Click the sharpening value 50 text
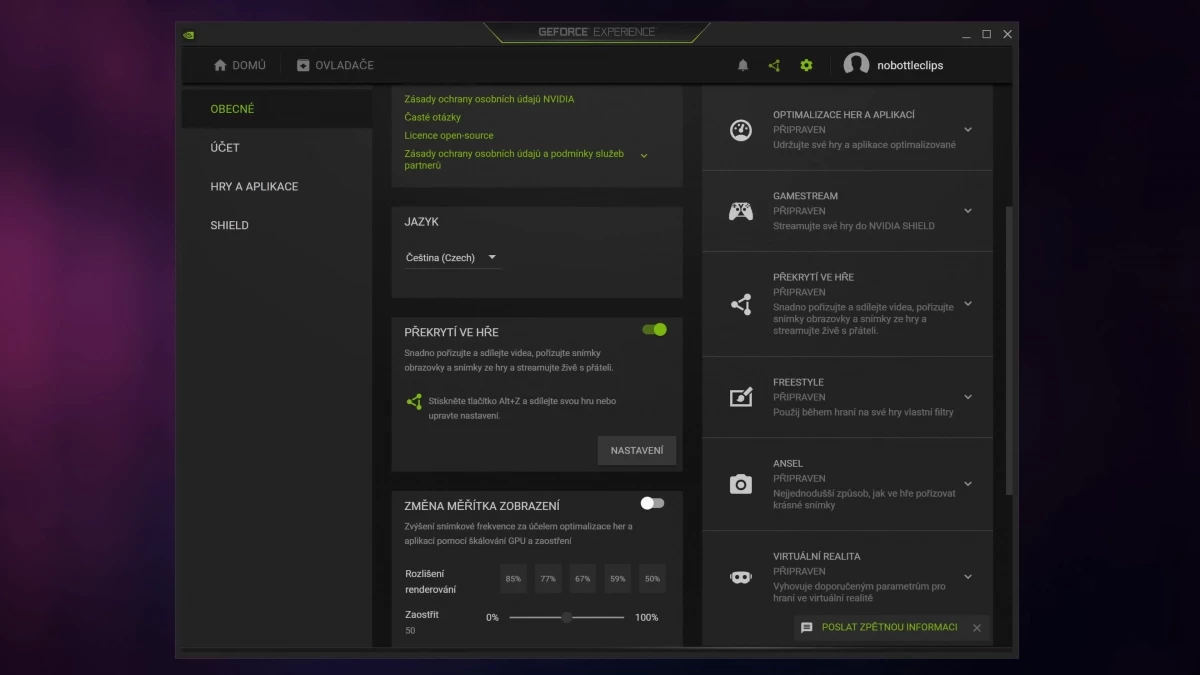Screen dimensions: 1200x675 coord(410,631)
